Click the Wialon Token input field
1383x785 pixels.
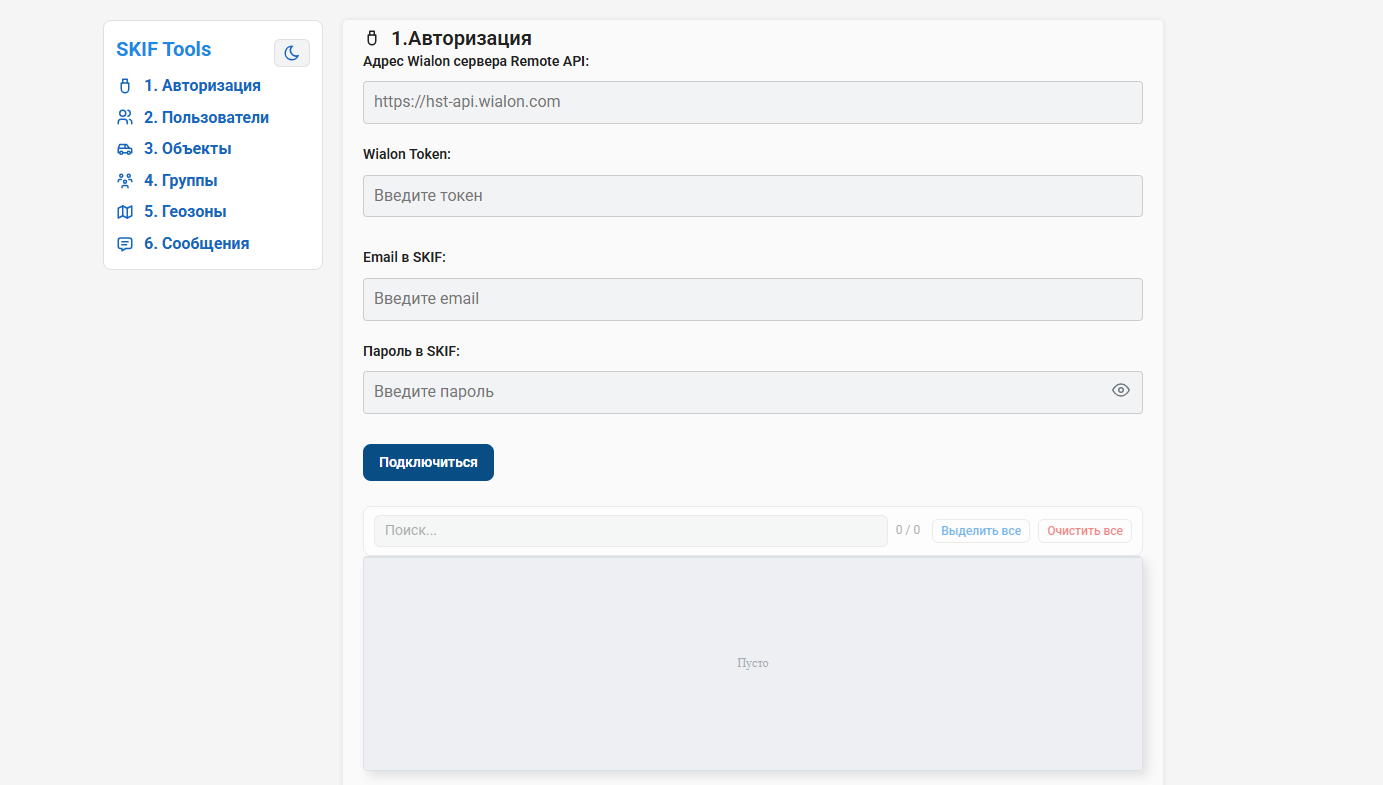(753, 196)
